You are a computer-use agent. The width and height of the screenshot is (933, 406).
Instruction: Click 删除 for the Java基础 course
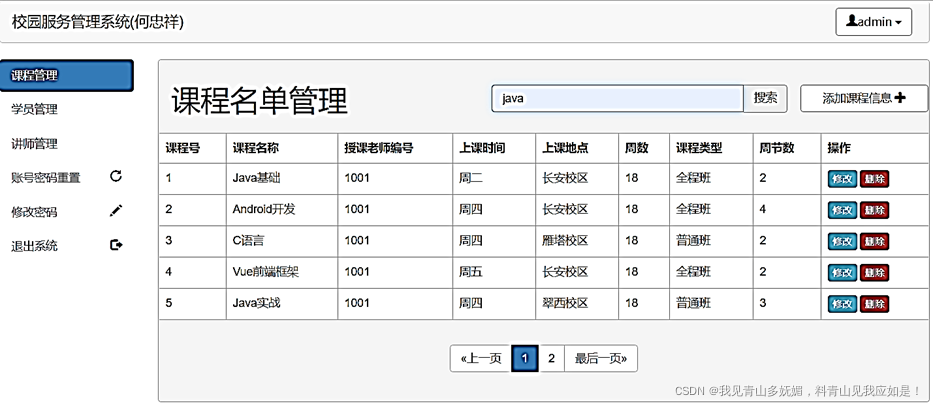[874, 179]
